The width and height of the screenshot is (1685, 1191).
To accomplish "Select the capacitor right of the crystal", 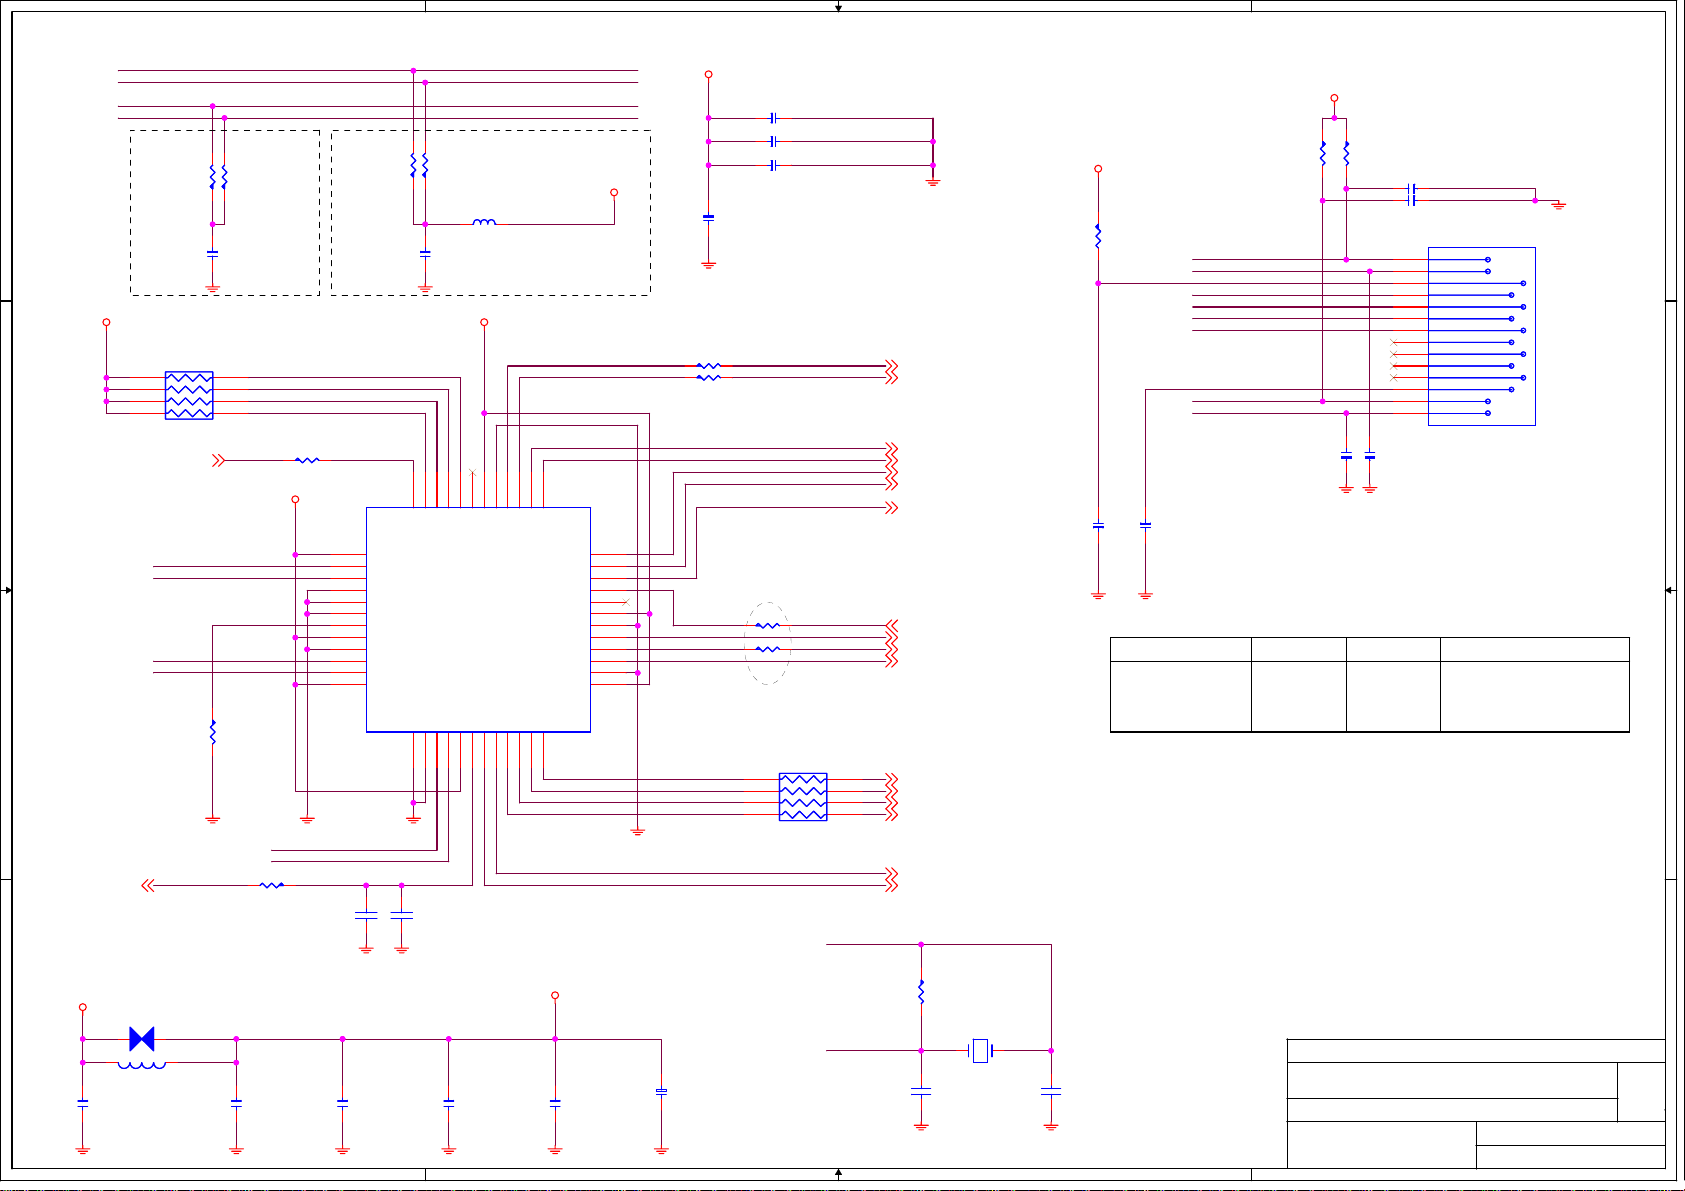I will pyautogui.click(x=1051, y=1092).
